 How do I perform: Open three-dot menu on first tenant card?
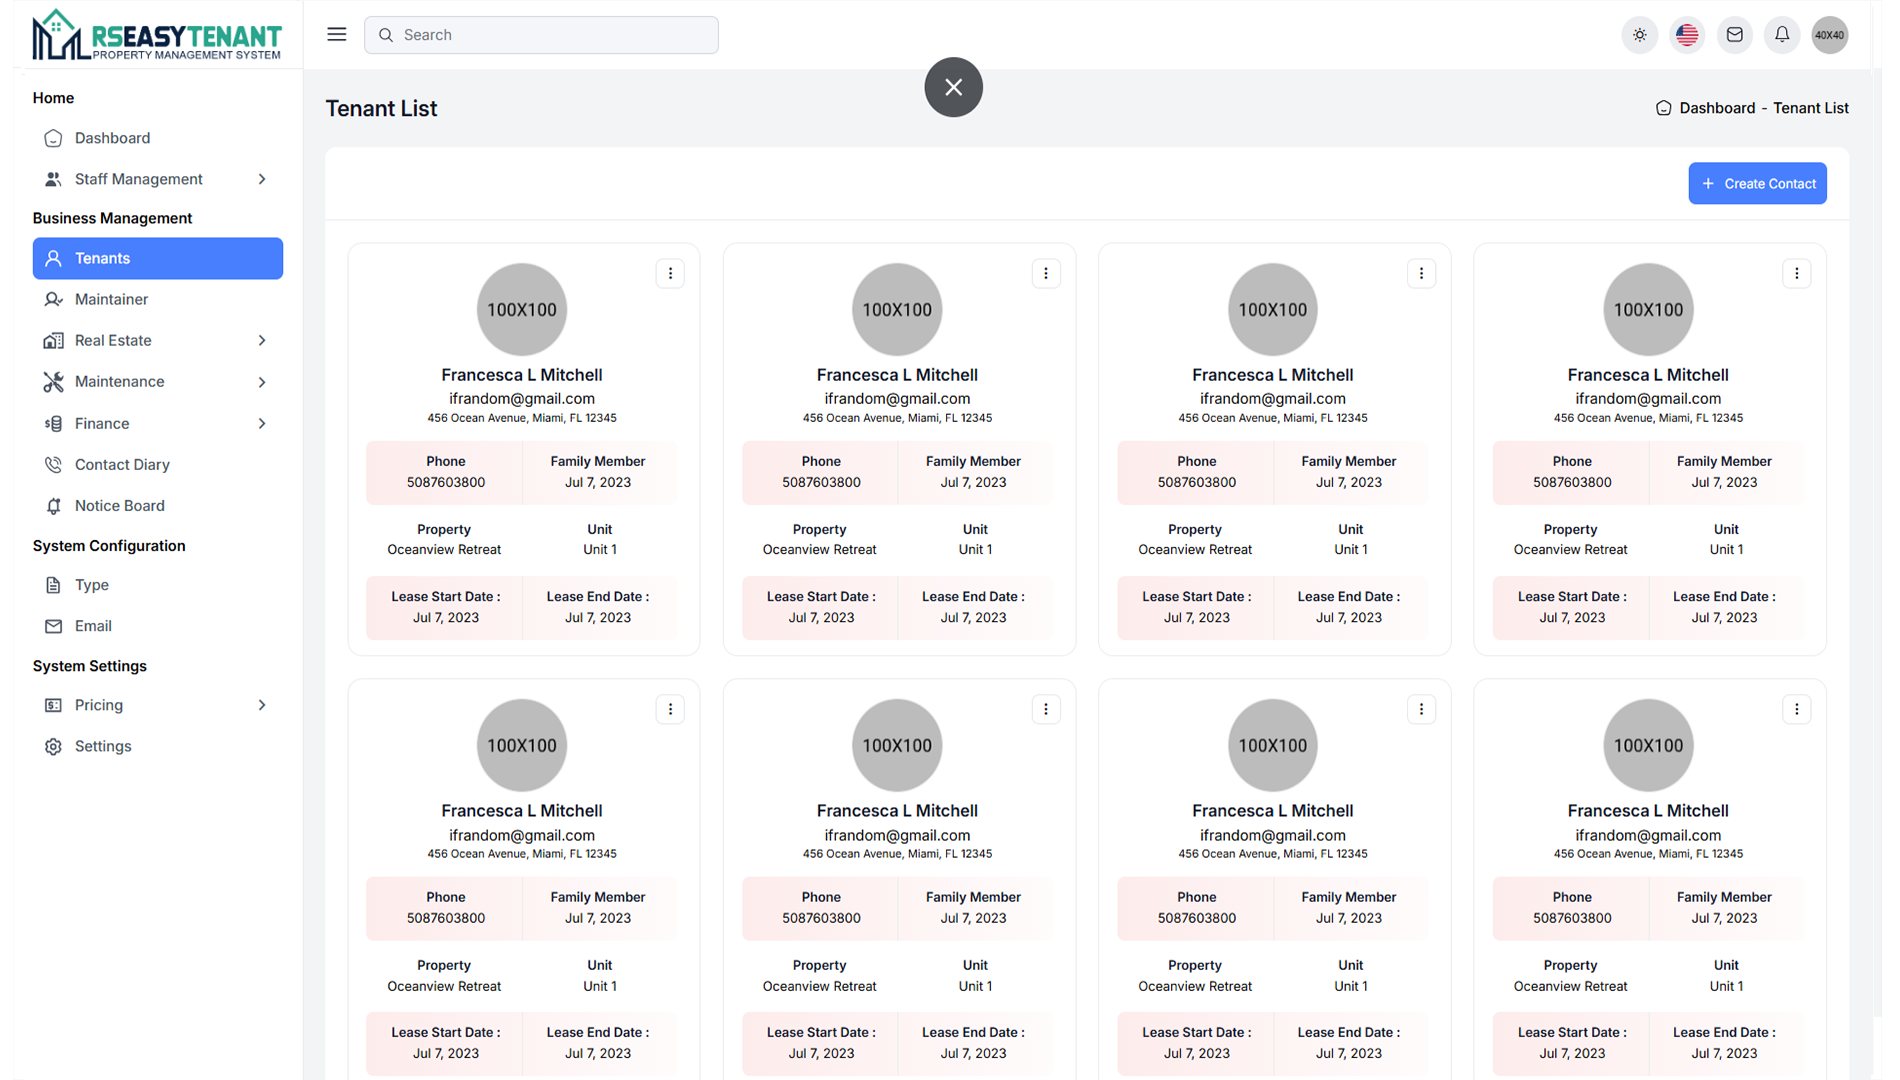pyautogui.click(x=670, y=273)
